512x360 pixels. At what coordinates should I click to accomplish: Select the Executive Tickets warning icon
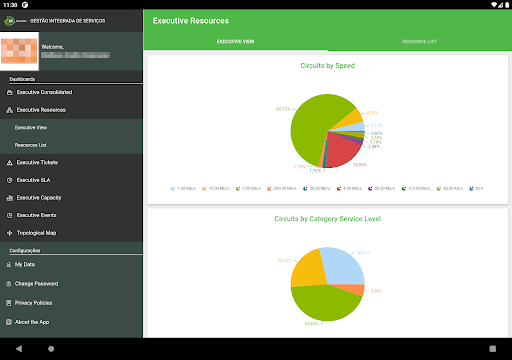(x=10, y=163)
